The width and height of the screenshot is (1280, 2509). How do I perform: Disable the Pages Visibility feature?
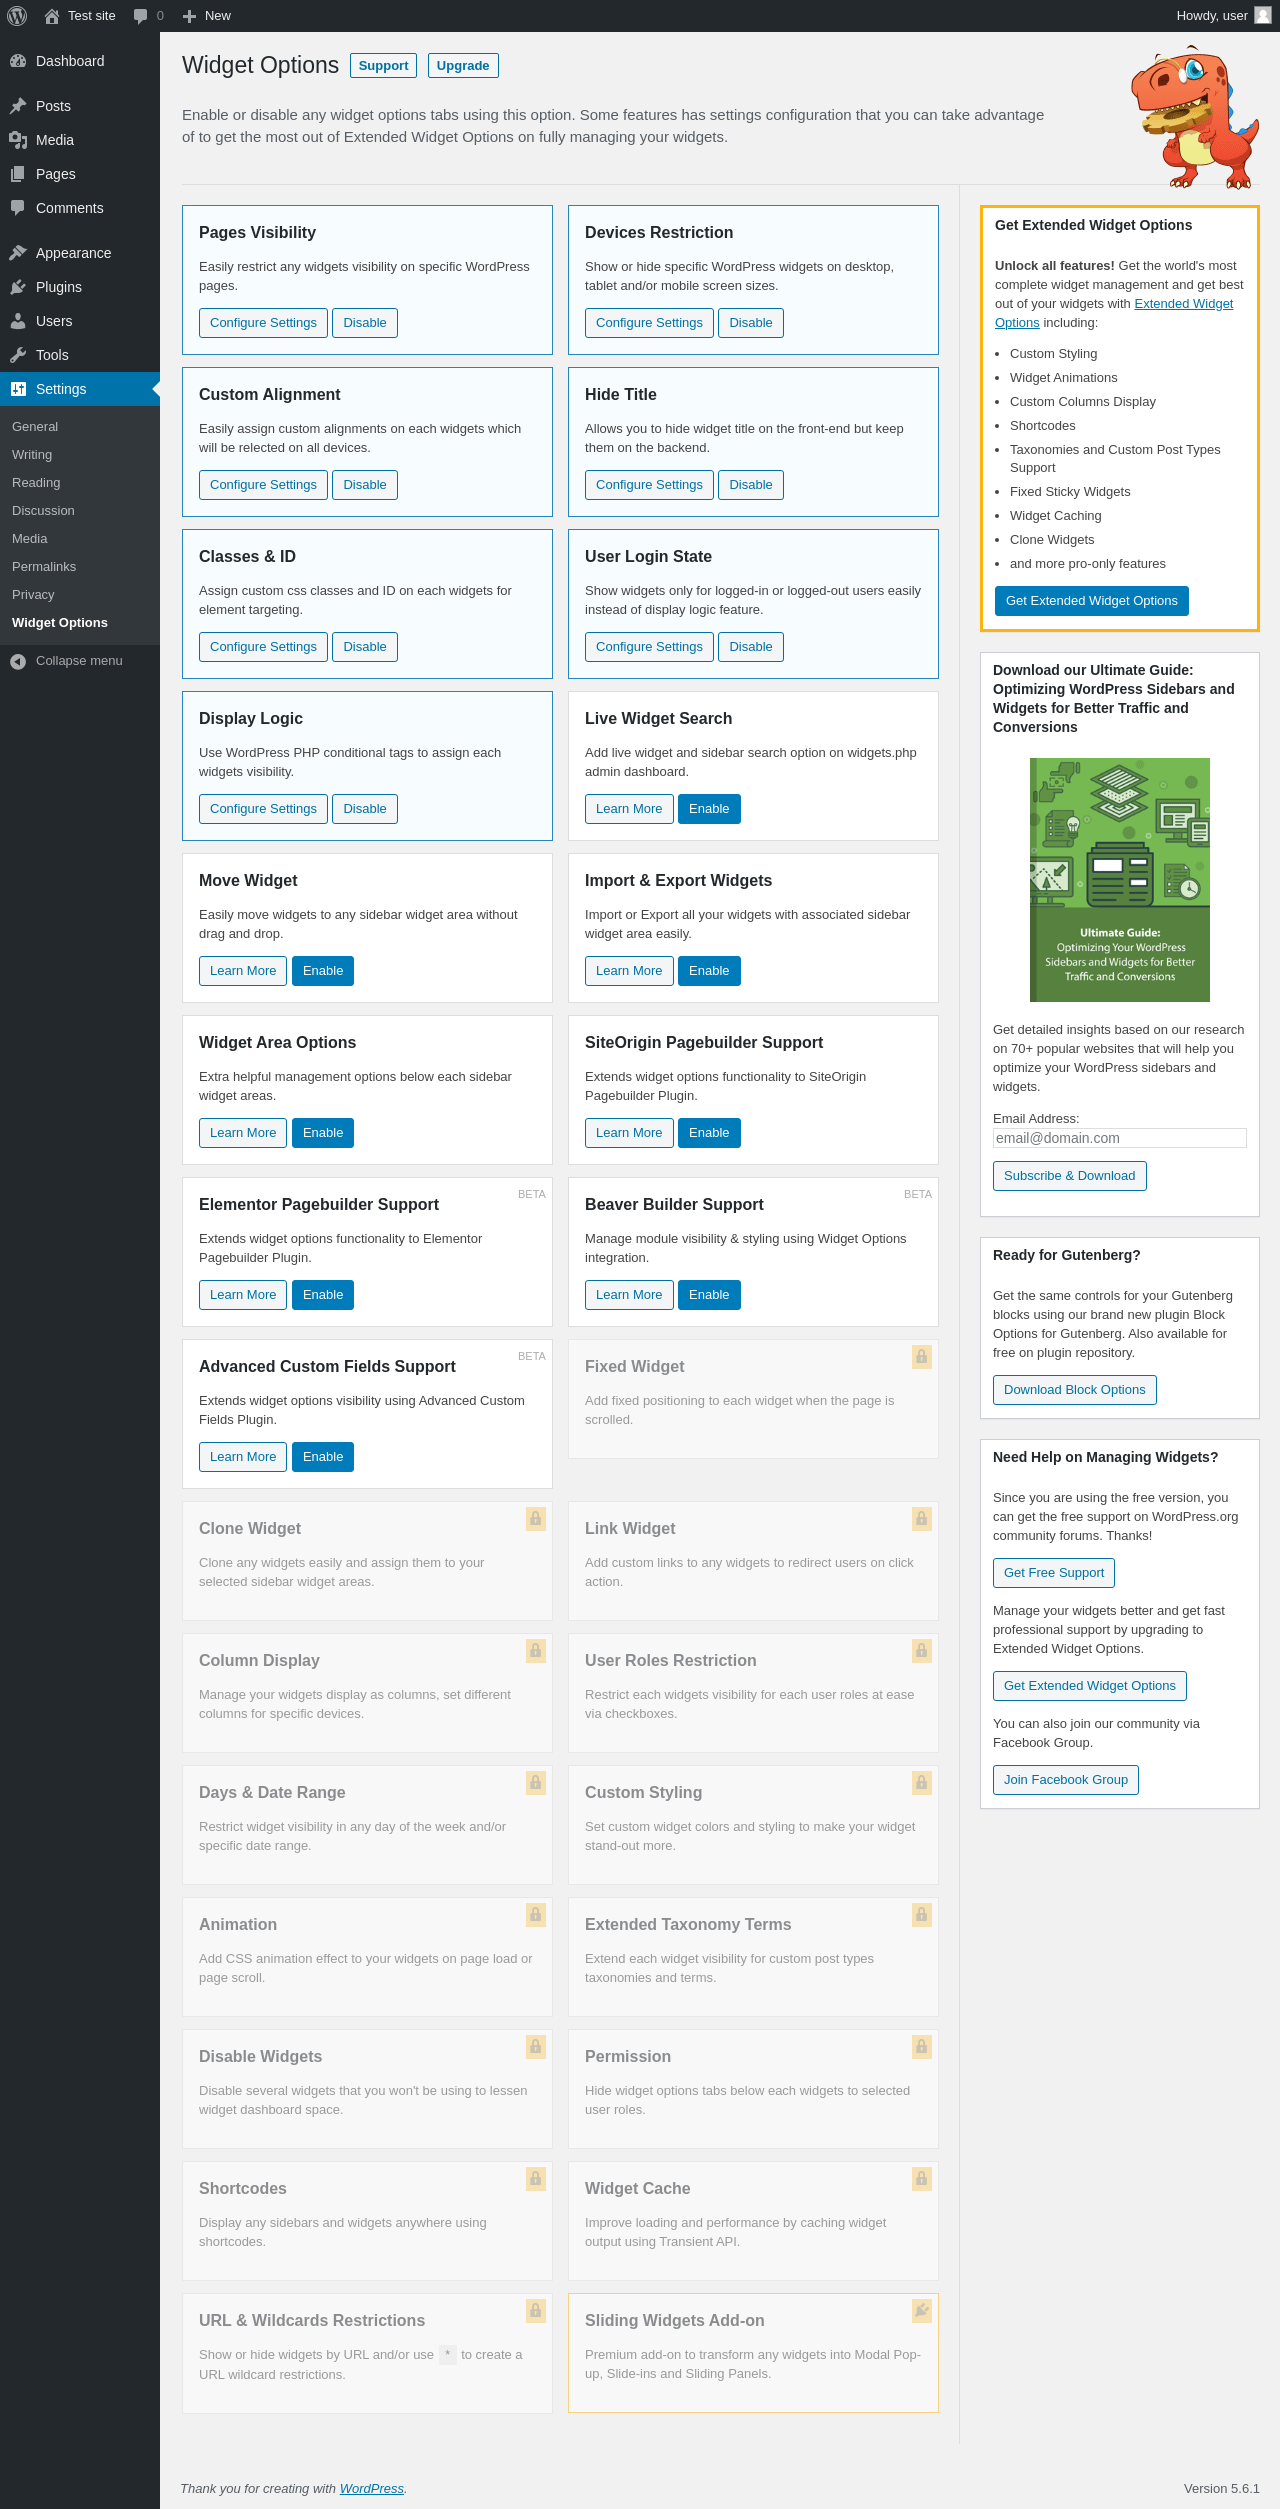365,323
